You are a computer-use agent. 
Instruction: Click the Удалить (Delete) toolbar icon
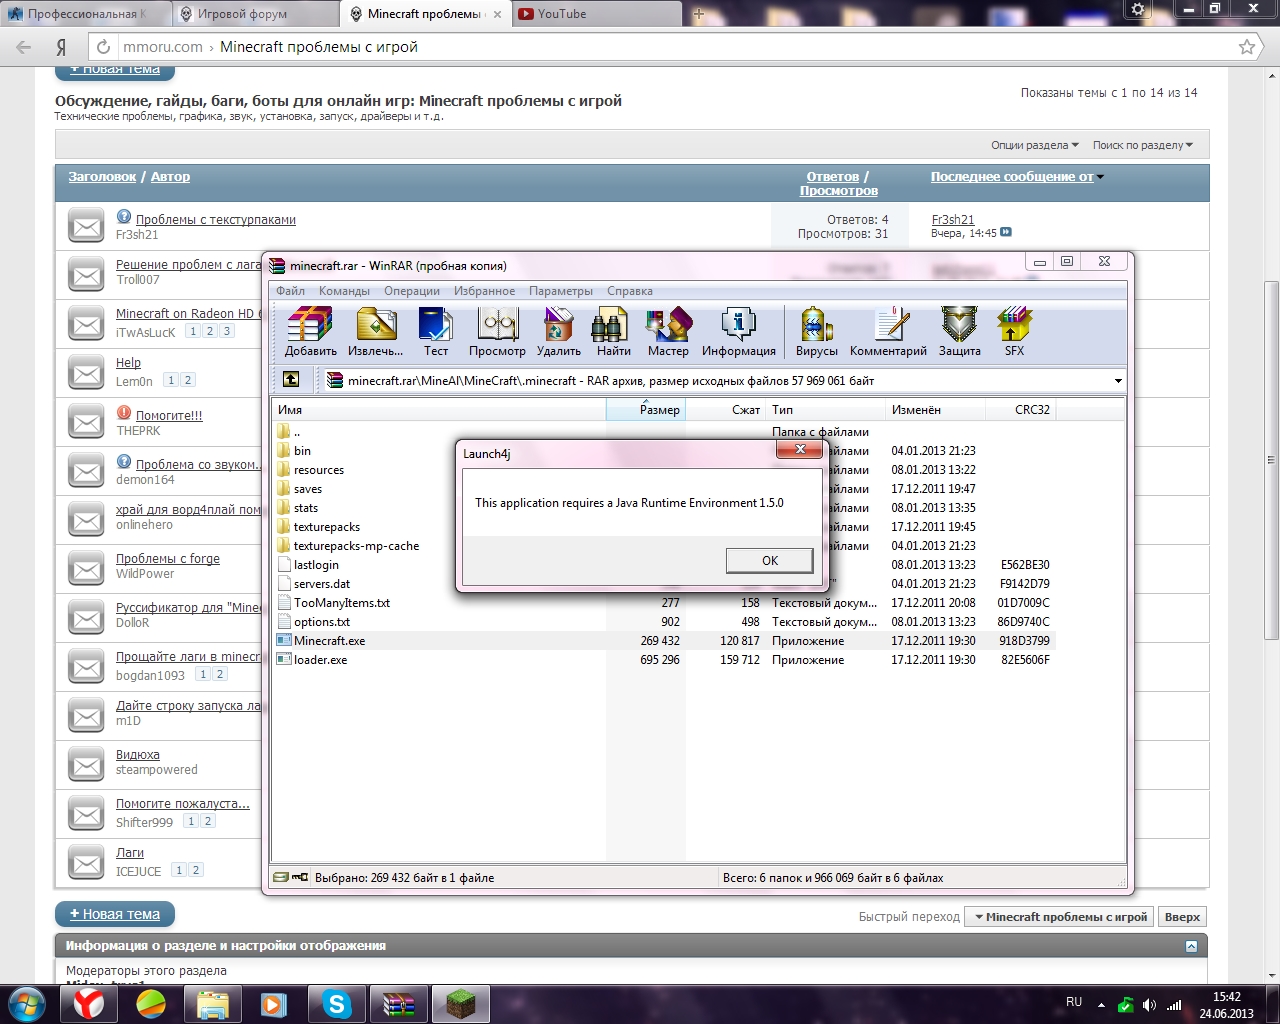click(x=558, y=331)
